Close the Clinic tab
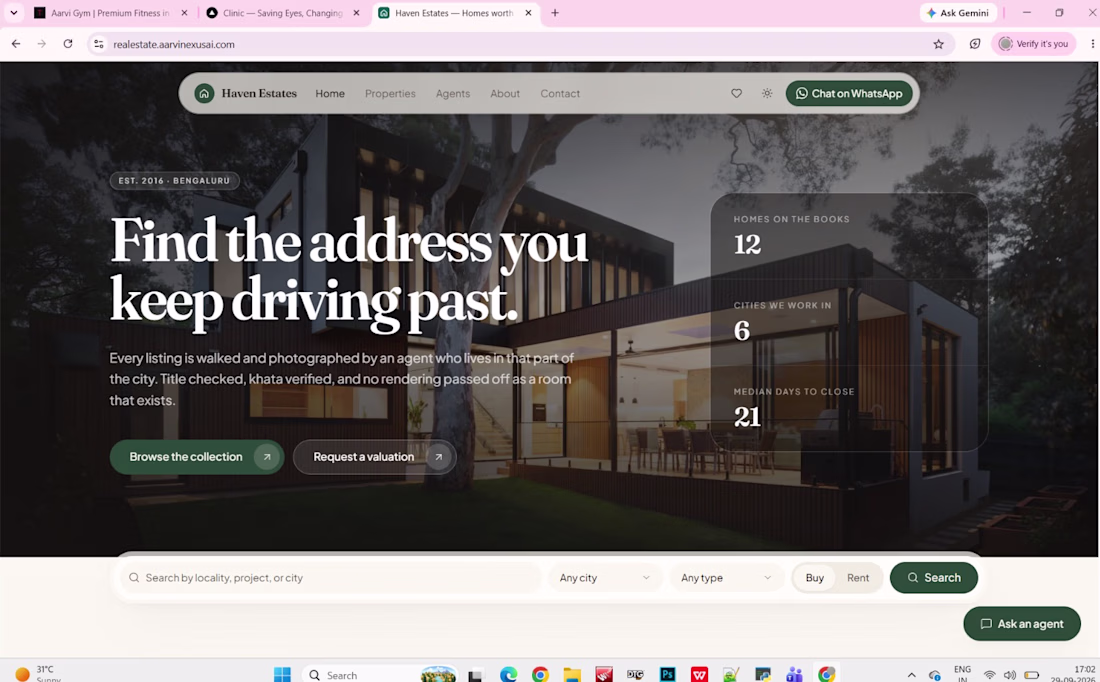The width and height of the screenshot is (1100, 682). (x=356, y=13)
